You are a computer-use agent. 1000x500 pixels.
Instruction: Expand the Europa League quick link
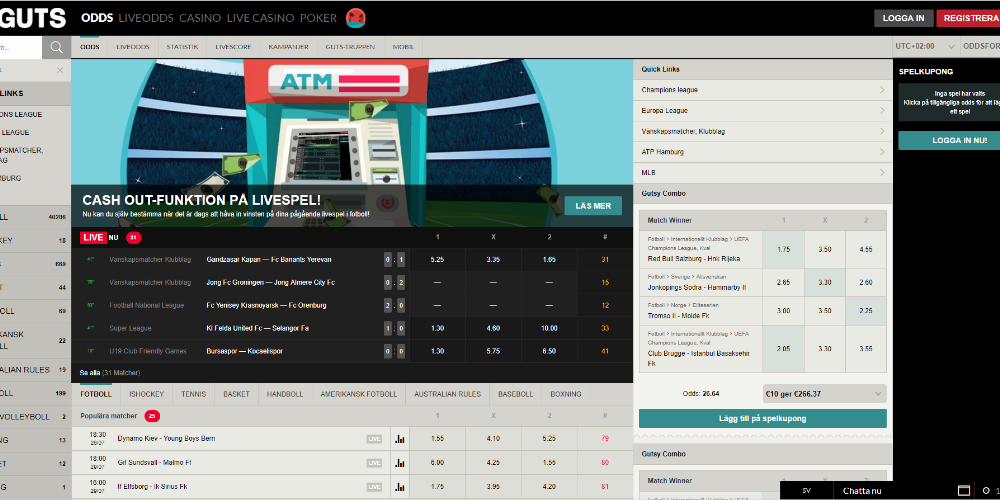pos(763,110)
